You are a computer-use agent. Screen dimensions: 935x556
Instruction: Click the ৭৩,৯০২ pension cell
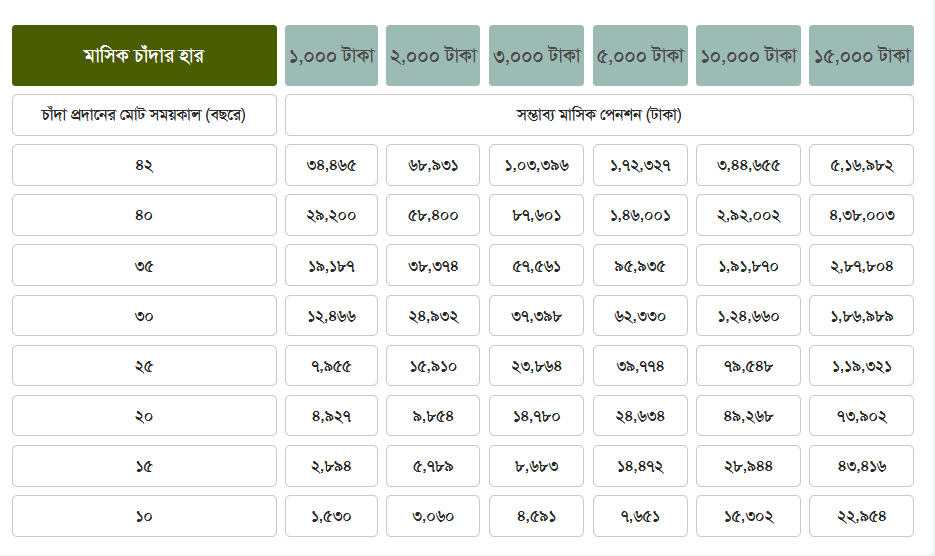[x=861, y=416]
